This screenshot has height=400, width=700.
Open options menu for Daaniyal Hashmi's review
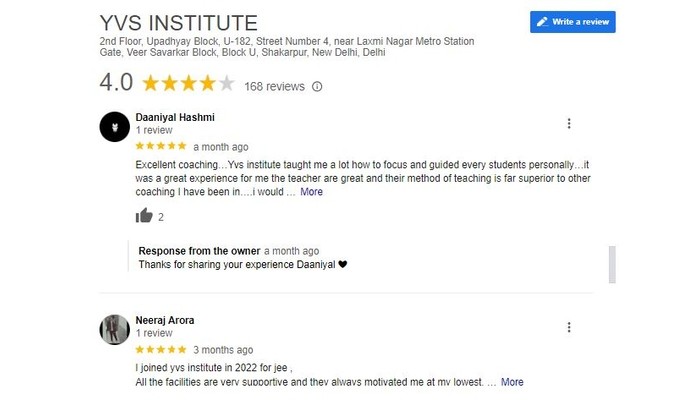pos(569,124)
